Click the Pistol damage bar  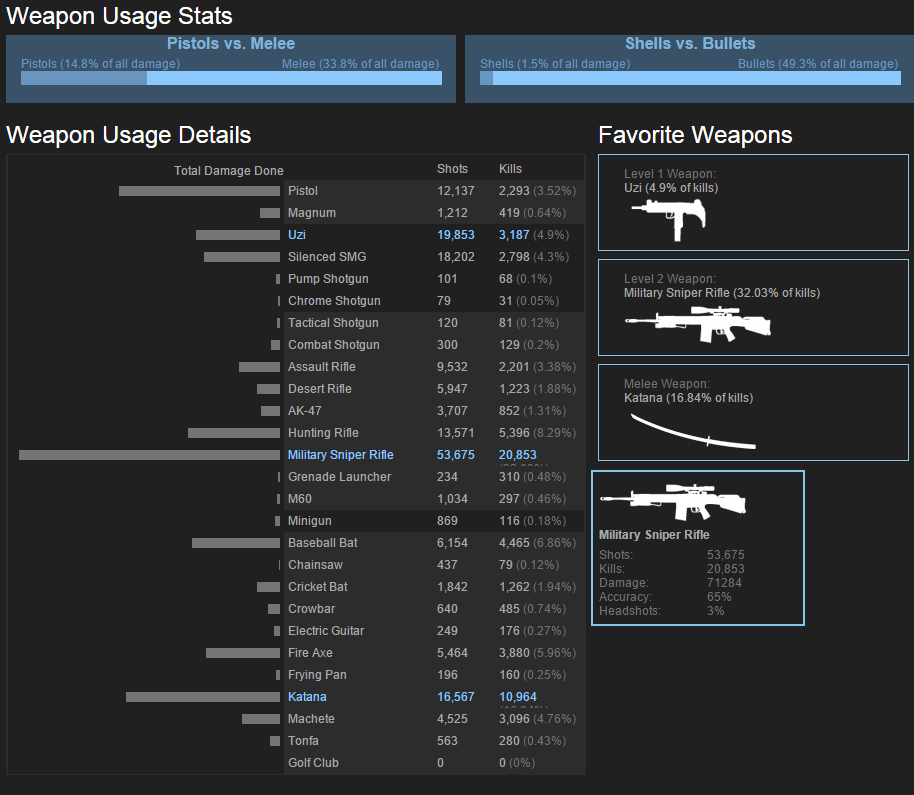click(199, 191)
